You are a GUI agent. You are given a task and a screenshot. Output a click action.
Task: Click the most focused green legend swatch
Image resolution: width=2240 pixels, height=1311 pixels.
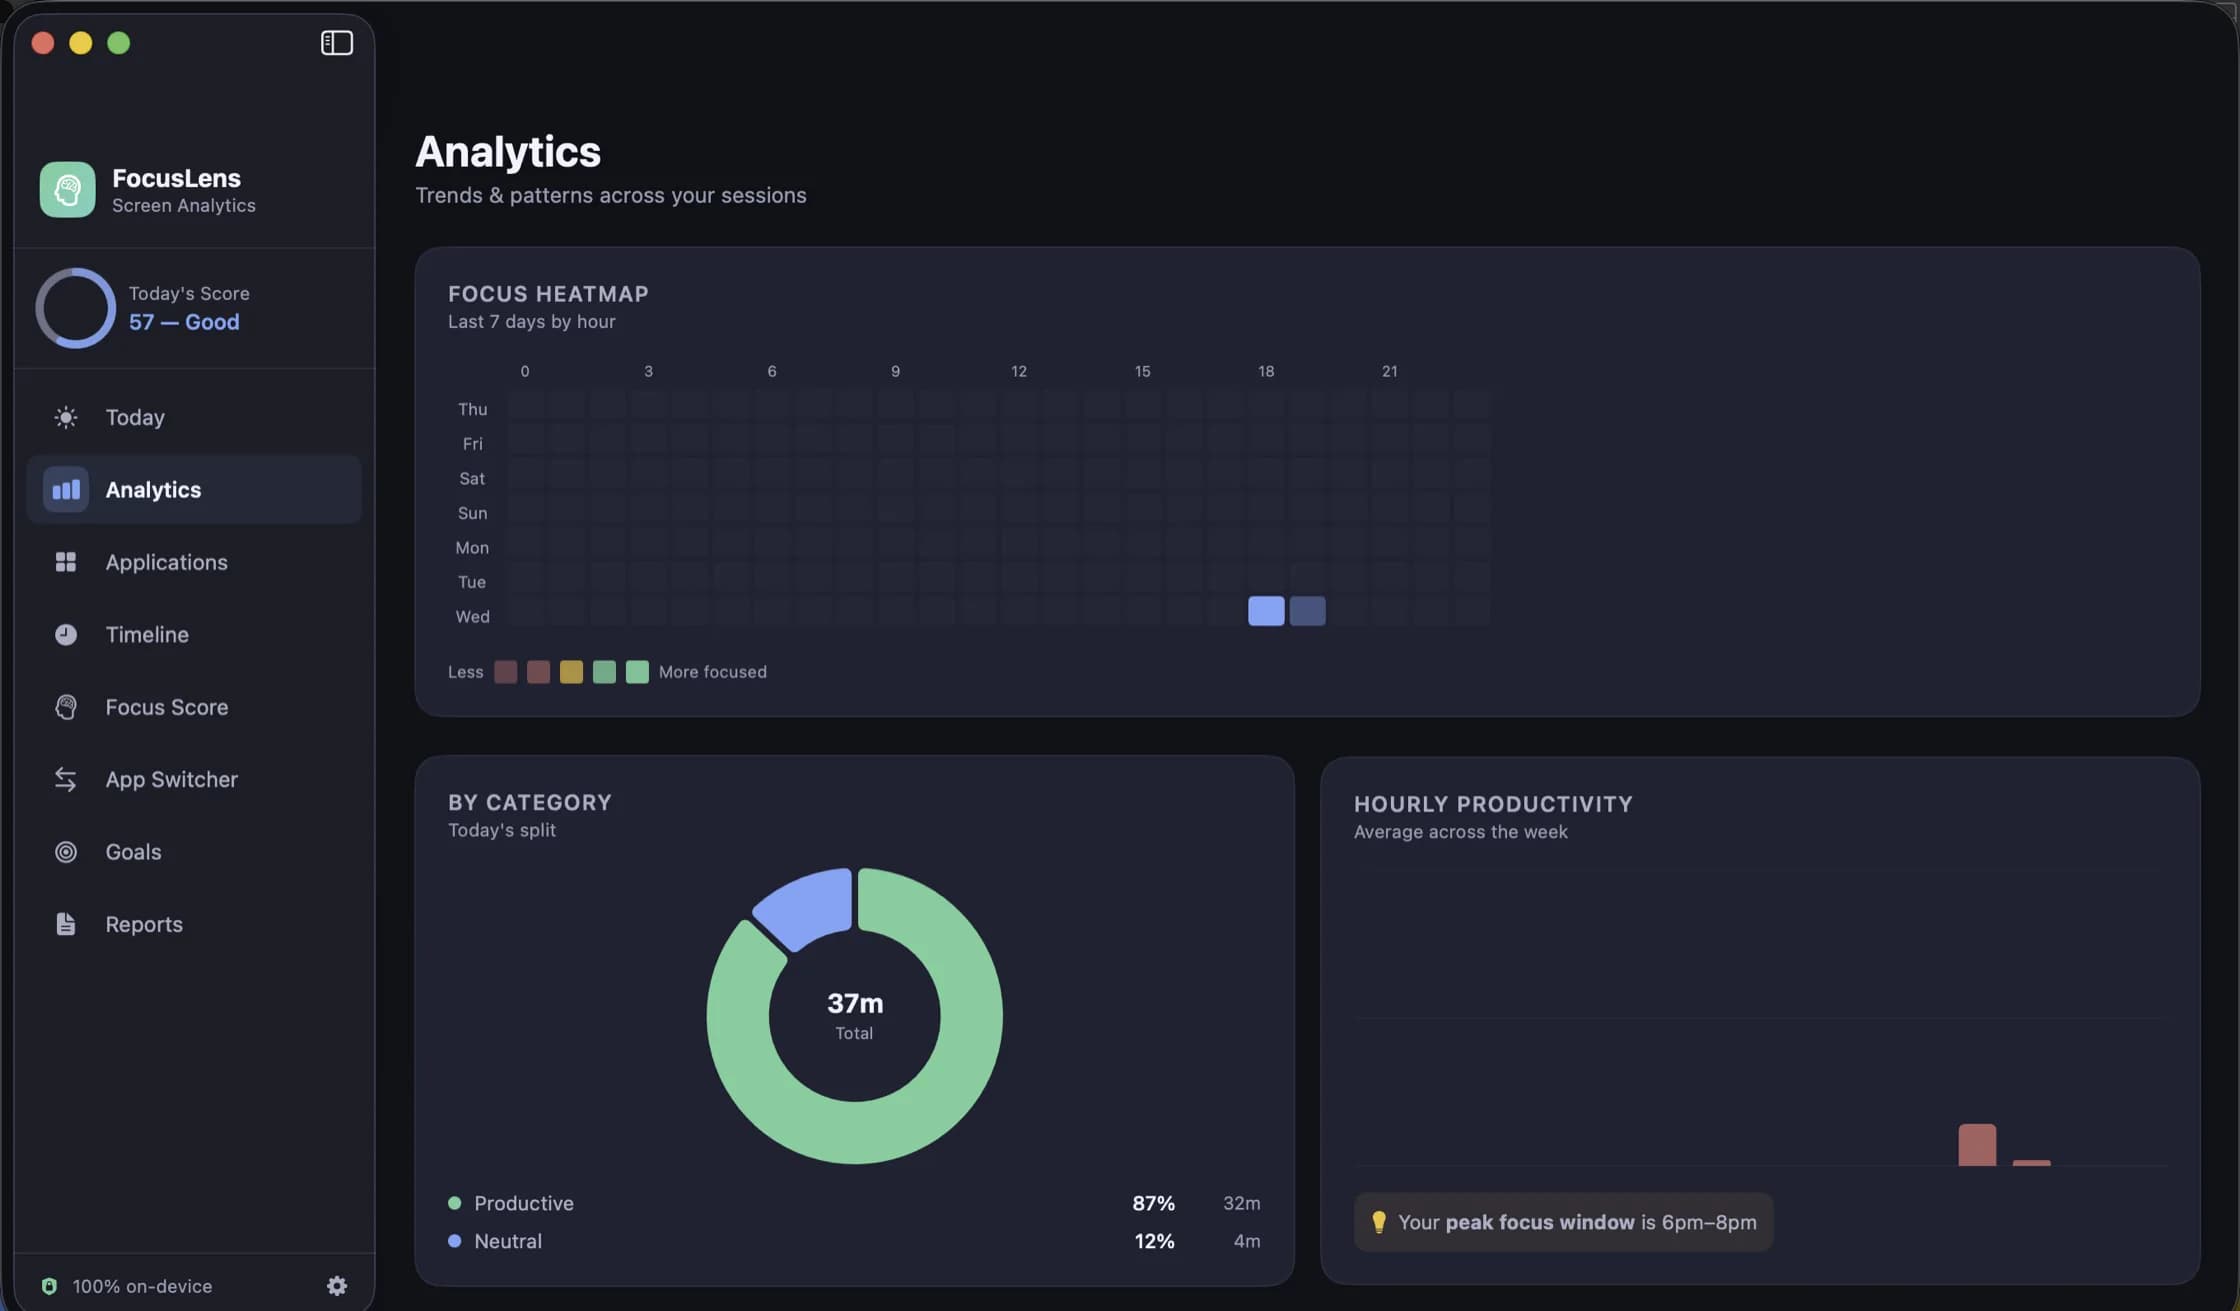point(637,672)
